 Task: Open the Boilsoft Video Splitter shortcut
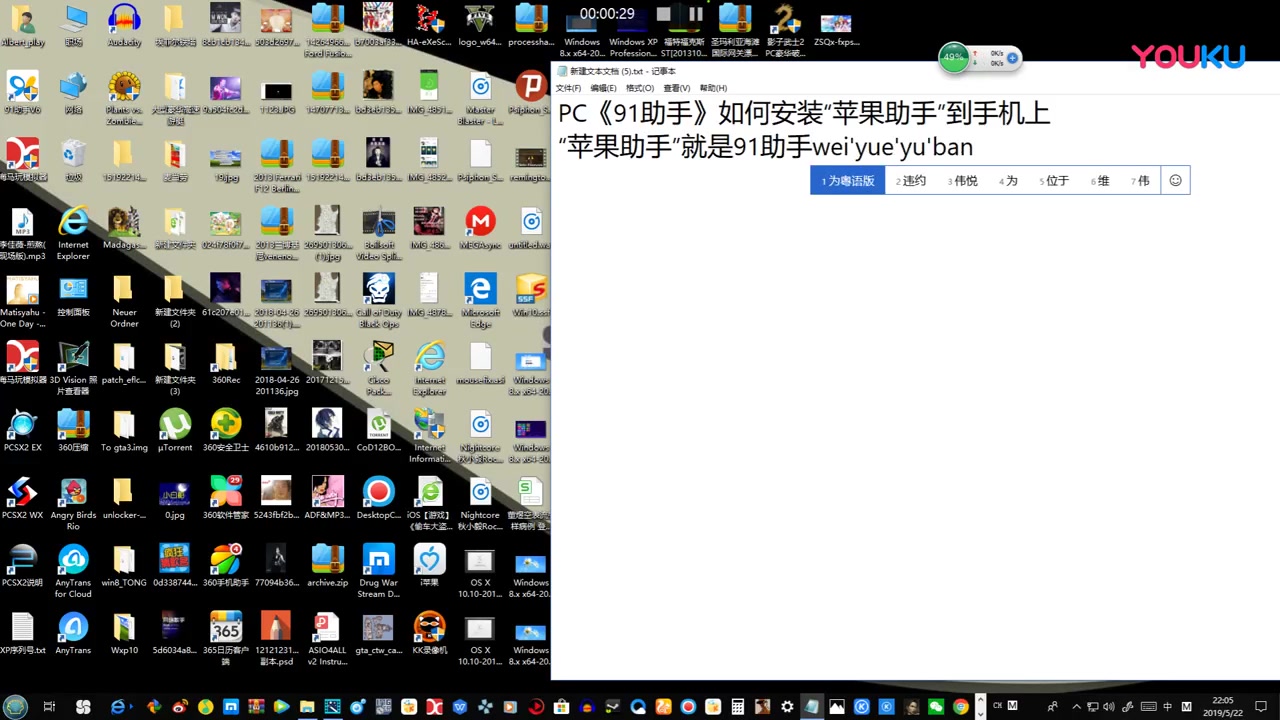378,234
